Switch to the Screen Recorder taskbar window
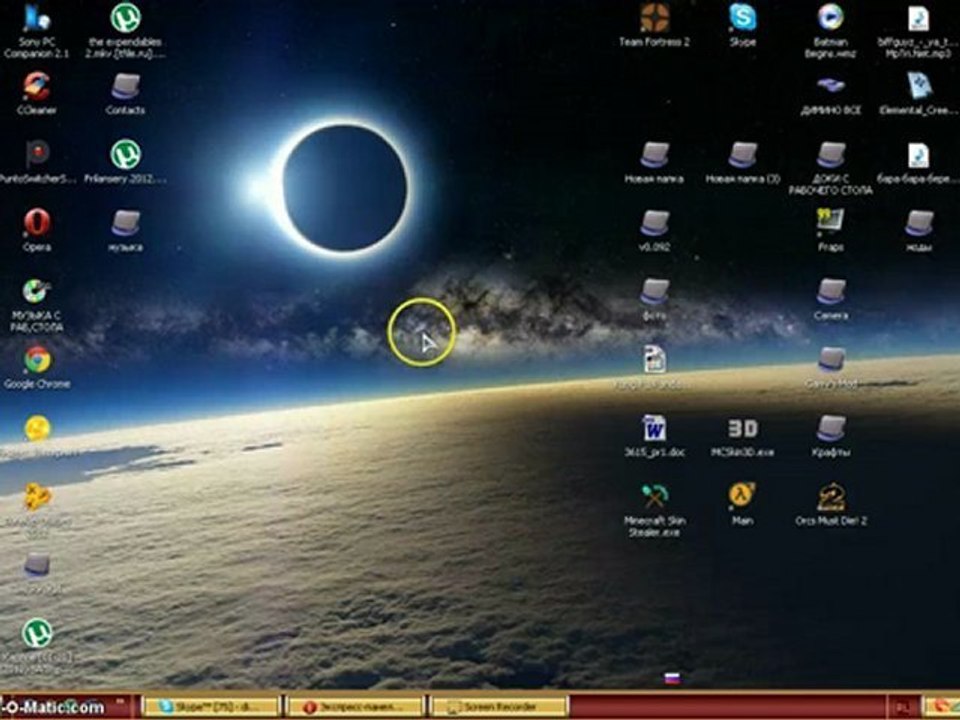 [499, 707]
